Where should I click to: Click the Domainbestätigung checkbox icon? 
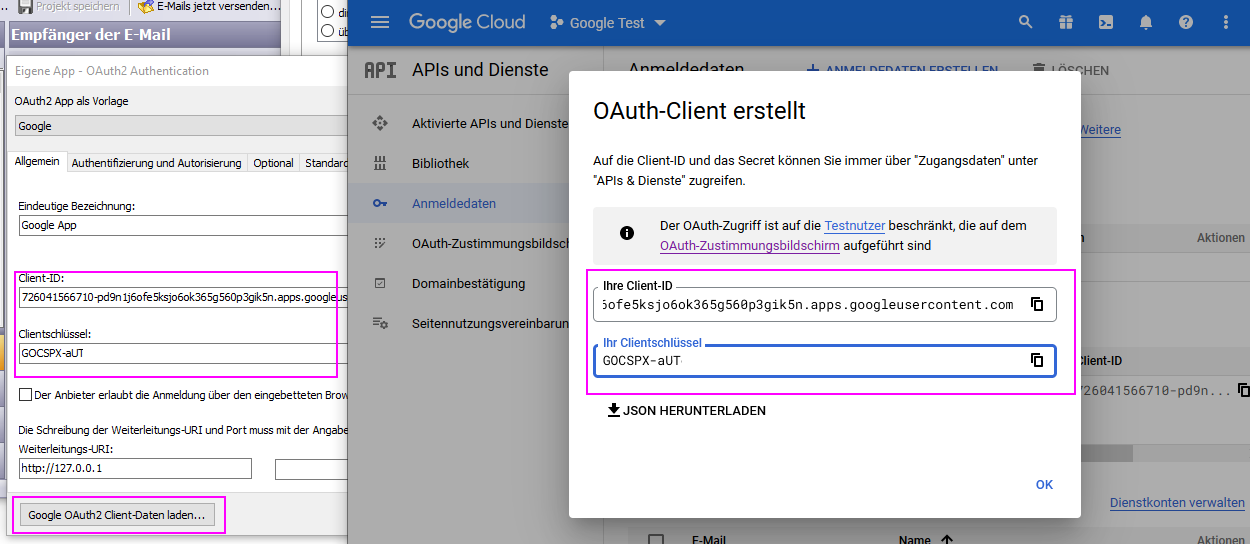click(379, 283)
